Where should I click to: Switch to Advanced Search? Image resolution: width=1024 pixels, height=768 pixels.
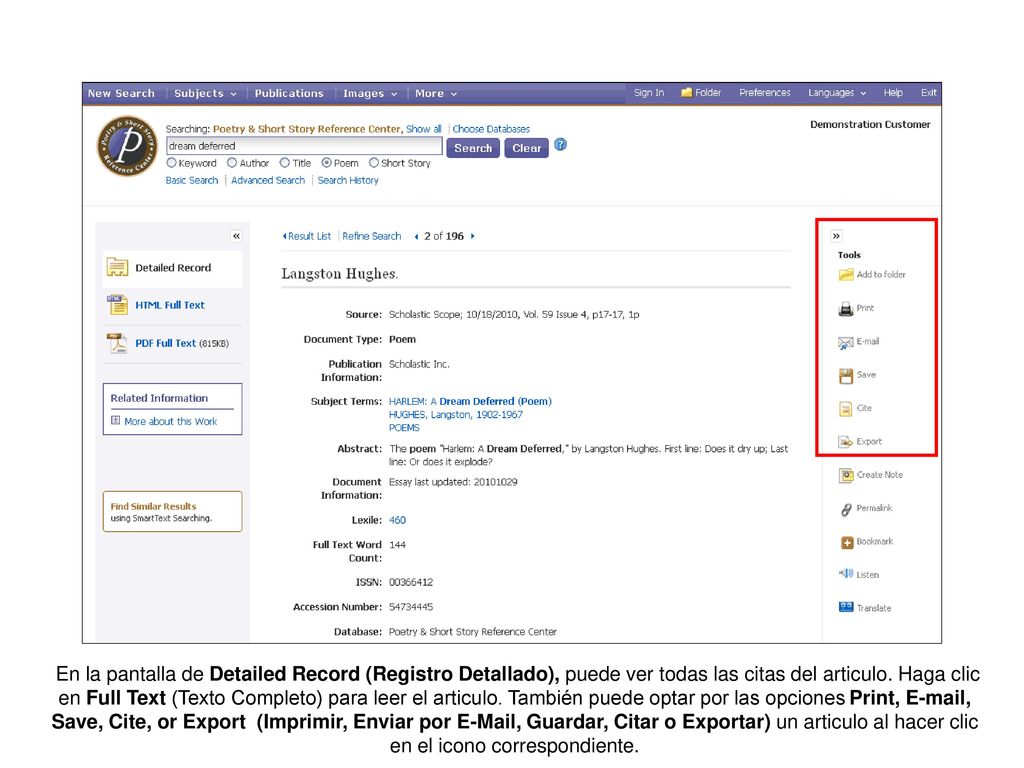point(268,180)
